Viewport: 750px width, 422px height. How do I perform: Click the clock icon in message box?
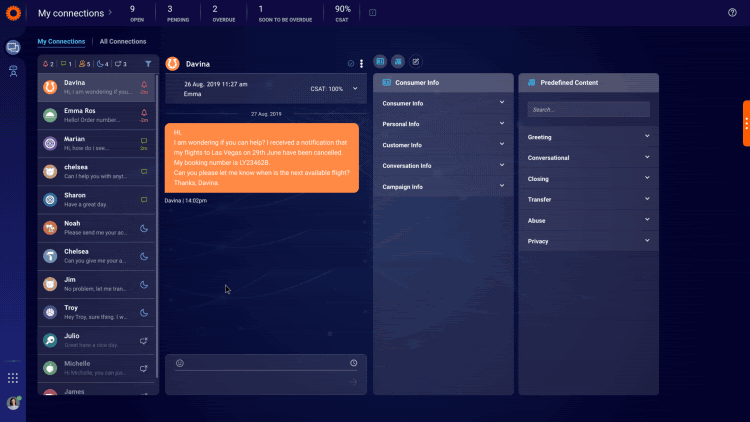click(353, 363)
